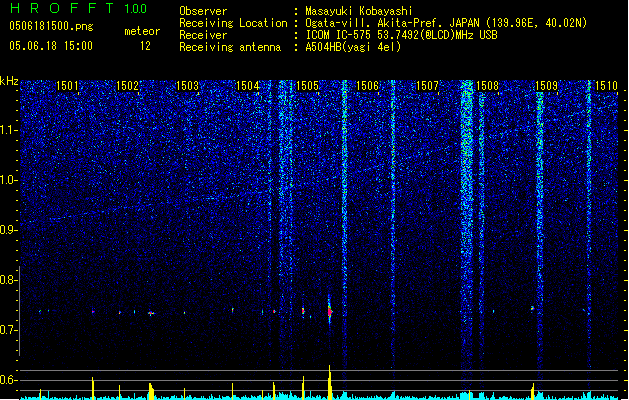Click the tallest yellow spike in power graph
Image resolution: width=629 pixels, height=400 pixels.
tap(330, 382)
